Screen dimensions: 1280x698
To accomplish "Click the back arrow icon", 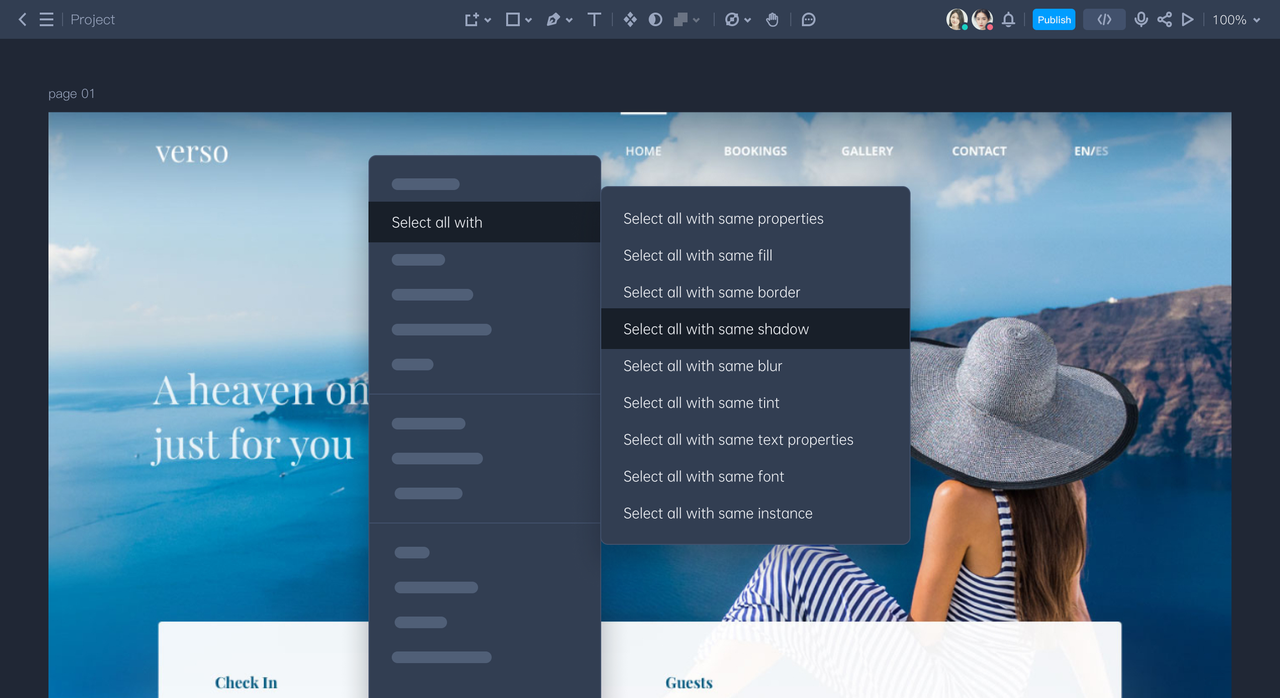I will pos(22,19).
